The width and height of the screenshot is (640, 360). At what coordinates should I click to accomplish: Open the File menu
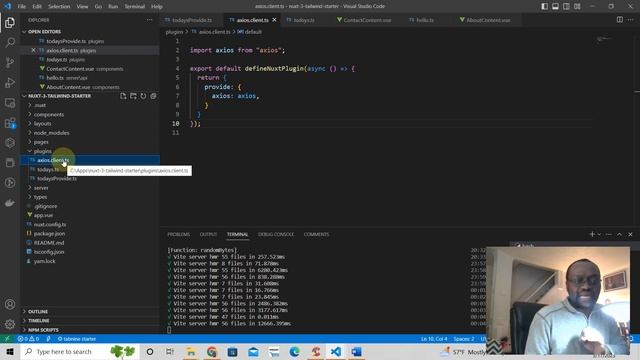click(x=22, y=6)
